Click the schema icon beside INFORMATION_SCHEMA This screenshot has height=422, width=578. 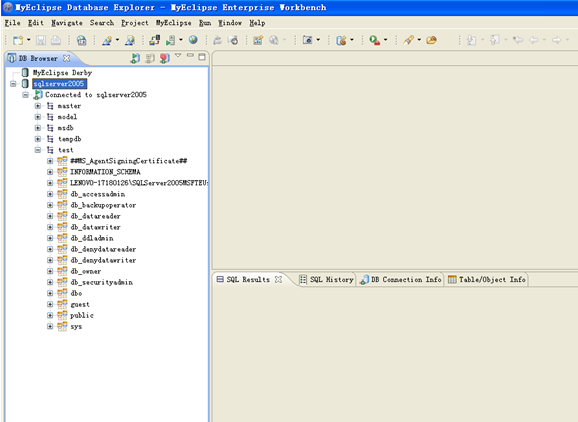[62, 172]
